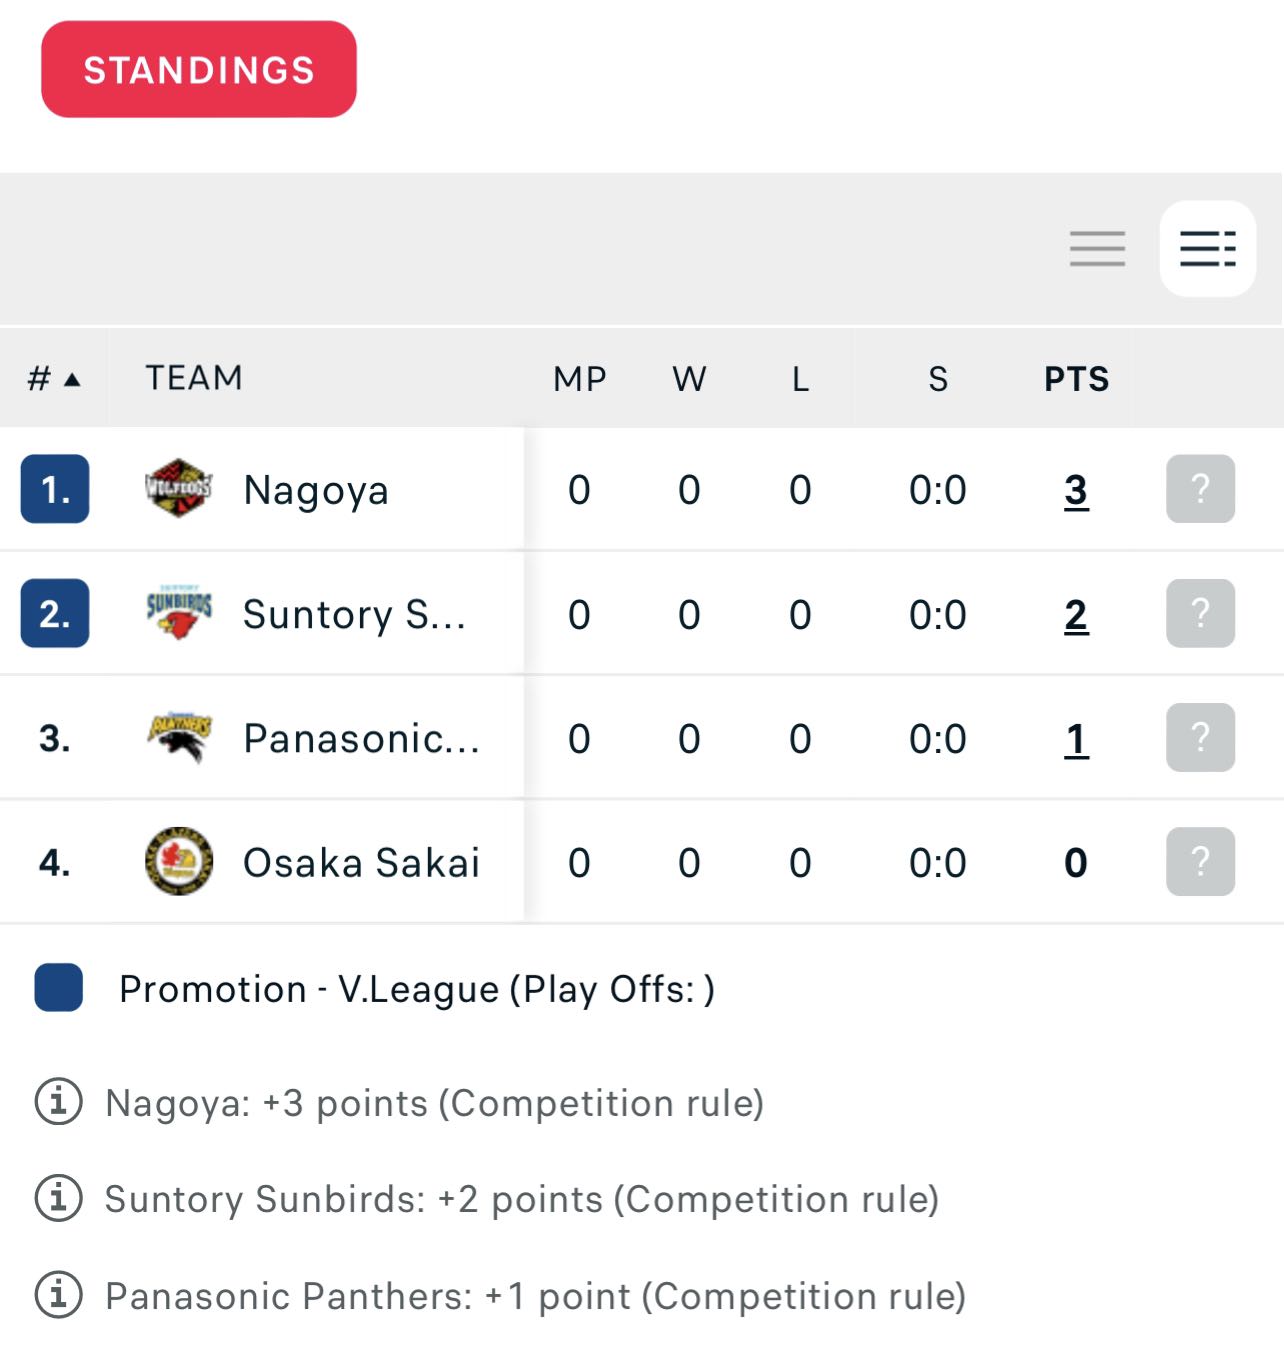Image resolution: width=1284 pixels, height=1361 pixels.
Task: Click the position 2 rank badge
Action: [x=55, y=613]
